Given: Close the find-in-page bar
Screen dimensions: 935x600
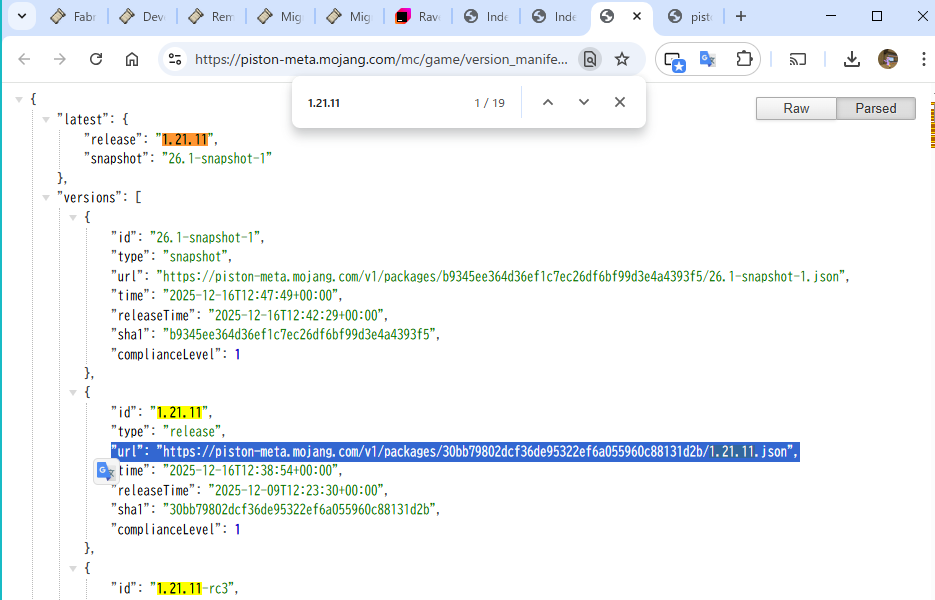Looking at the screenshot, I should click(620, 102).
